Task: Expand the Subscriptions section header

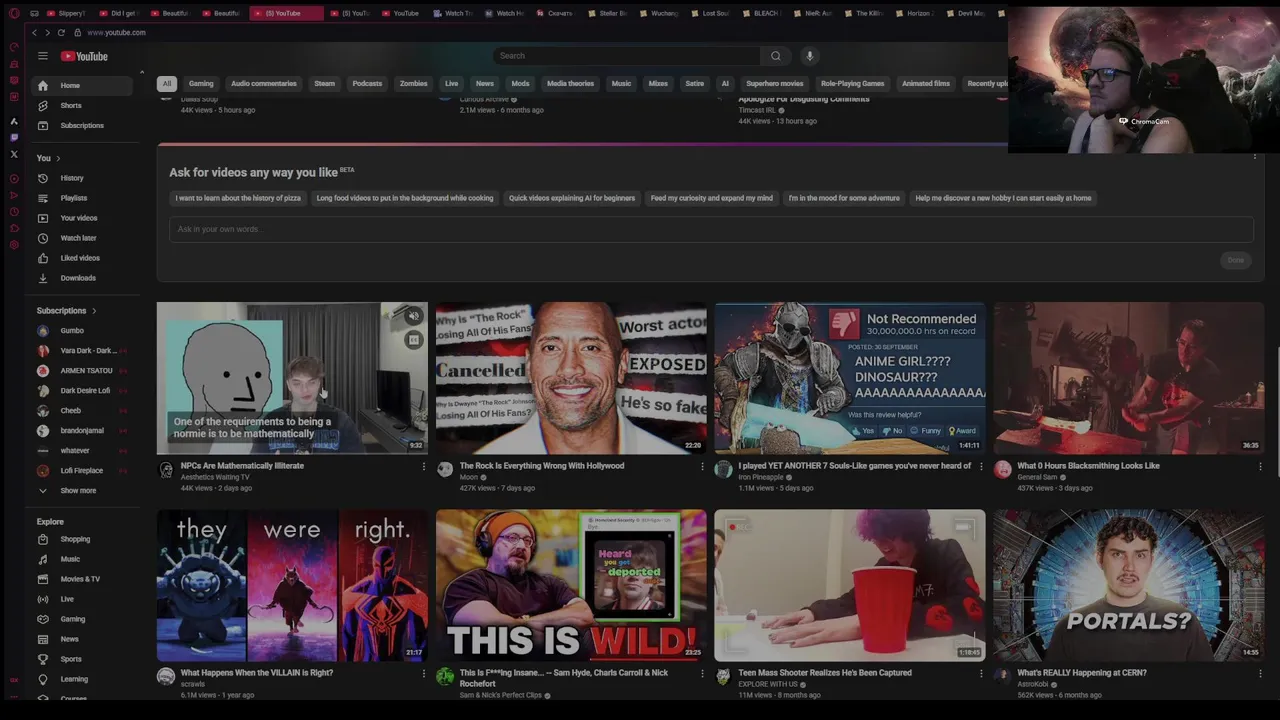Action: click(68, 311)
